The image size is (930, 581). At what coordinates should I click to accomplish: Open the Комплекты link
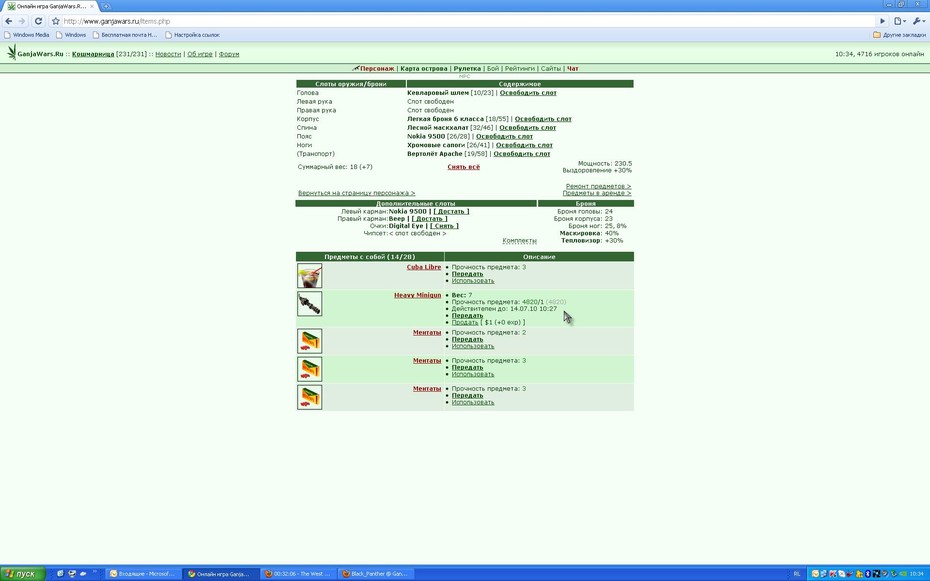(520, 241)
